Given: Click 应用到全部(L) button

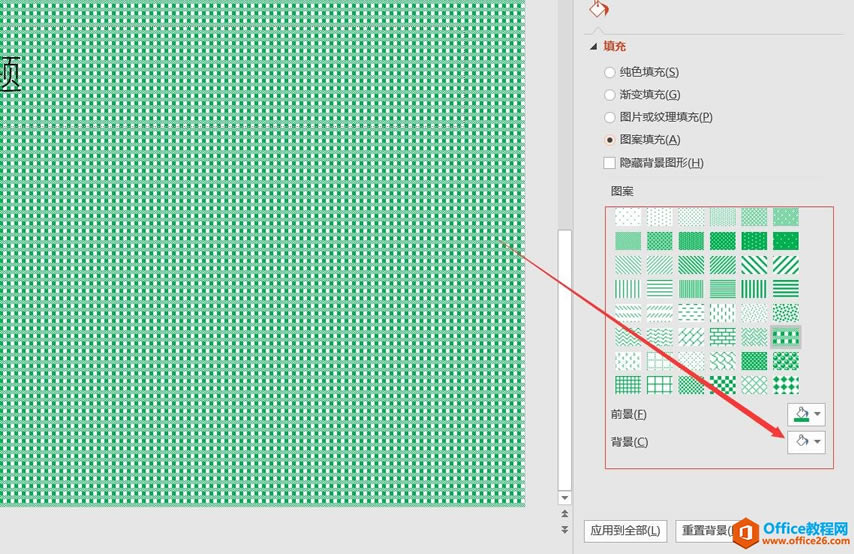Looking at the screenshot, I should tap(625, 531).
